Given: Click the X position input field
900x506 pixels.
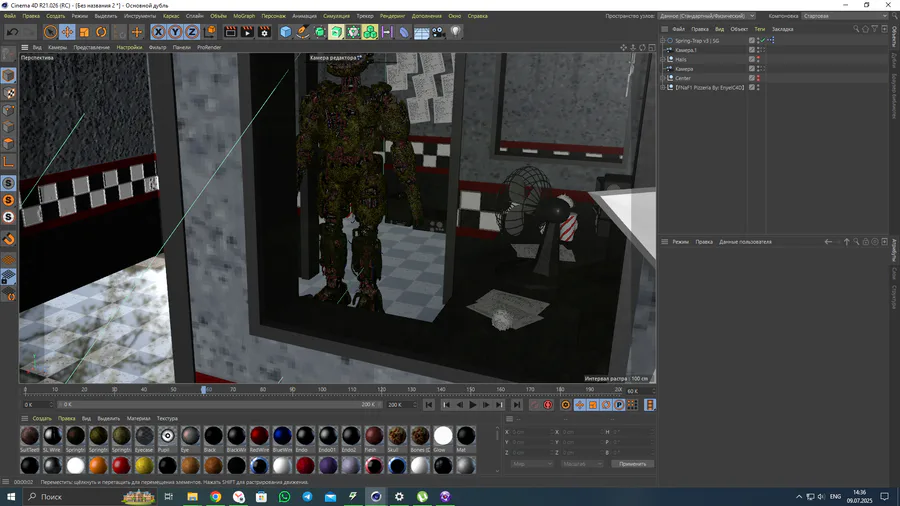Looking at the screenshot, I should (x=531, y=432).
